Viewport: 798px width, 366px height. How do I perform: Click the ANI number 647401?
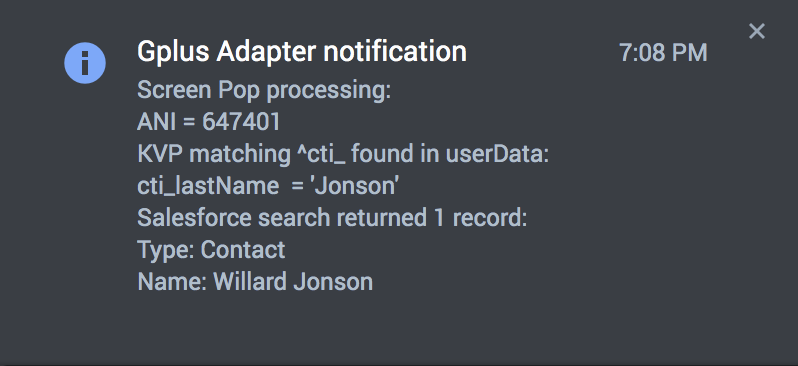coord(241,122)
